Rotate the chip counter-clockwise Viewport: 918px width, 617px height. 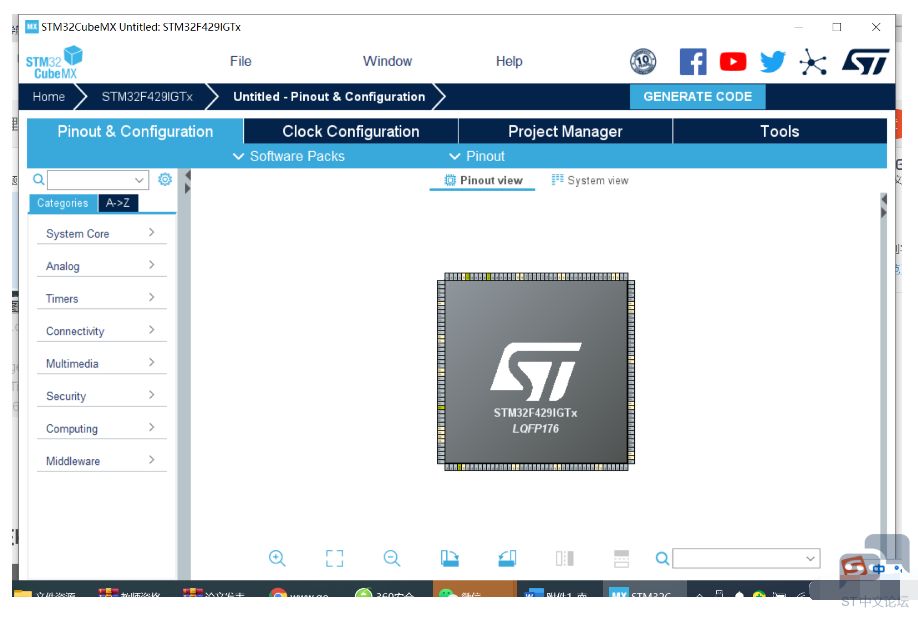[507, 558]
